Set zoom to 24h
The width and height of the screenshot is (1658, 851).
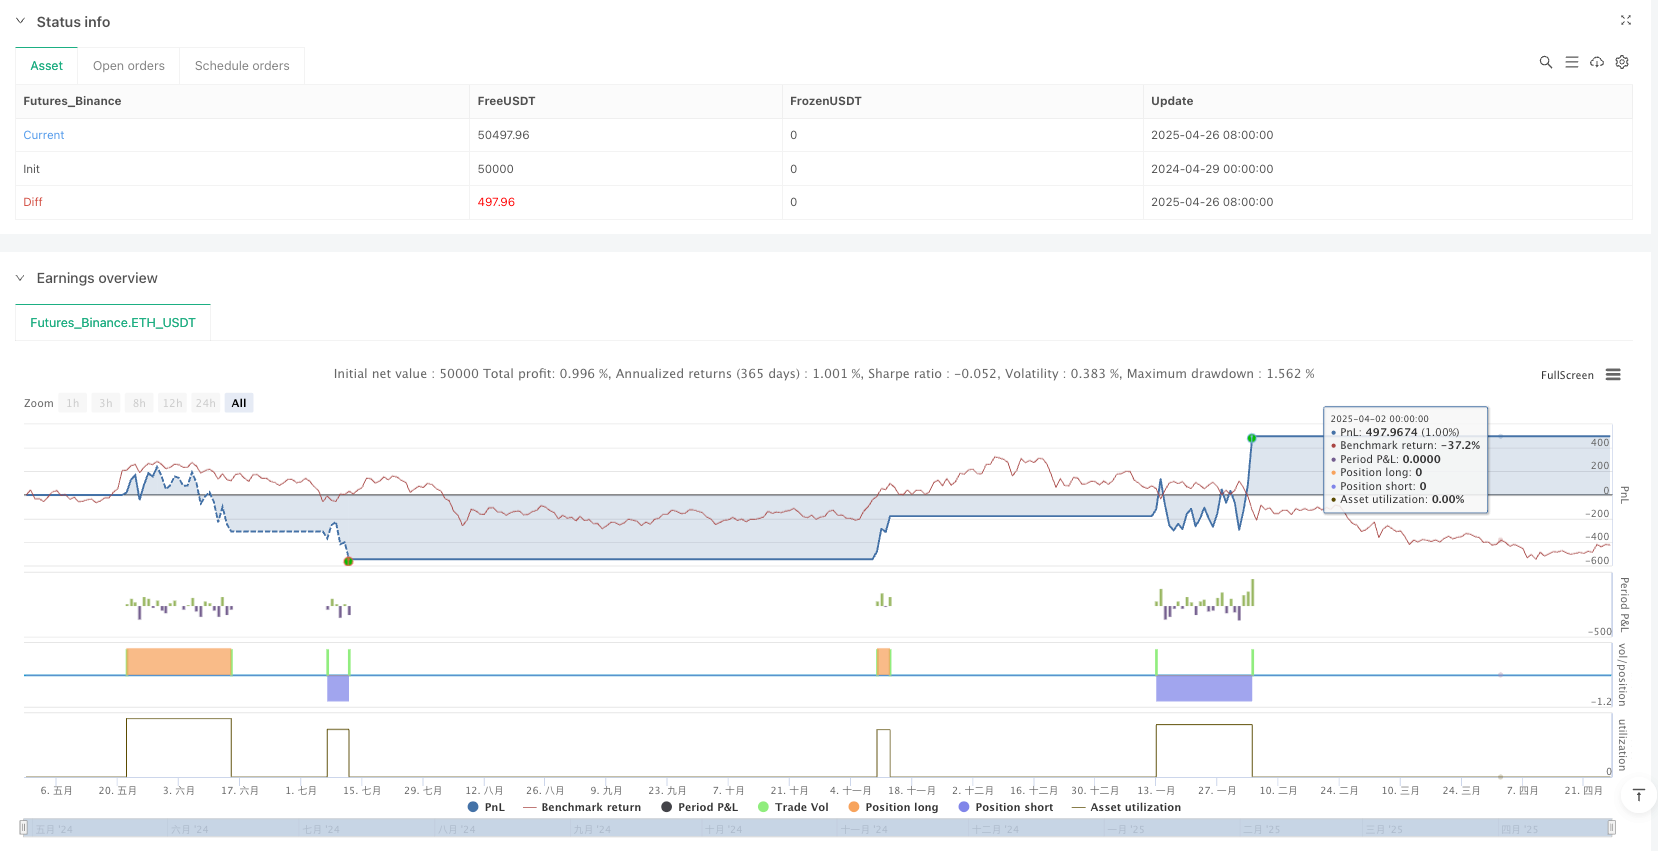point(206,403)
